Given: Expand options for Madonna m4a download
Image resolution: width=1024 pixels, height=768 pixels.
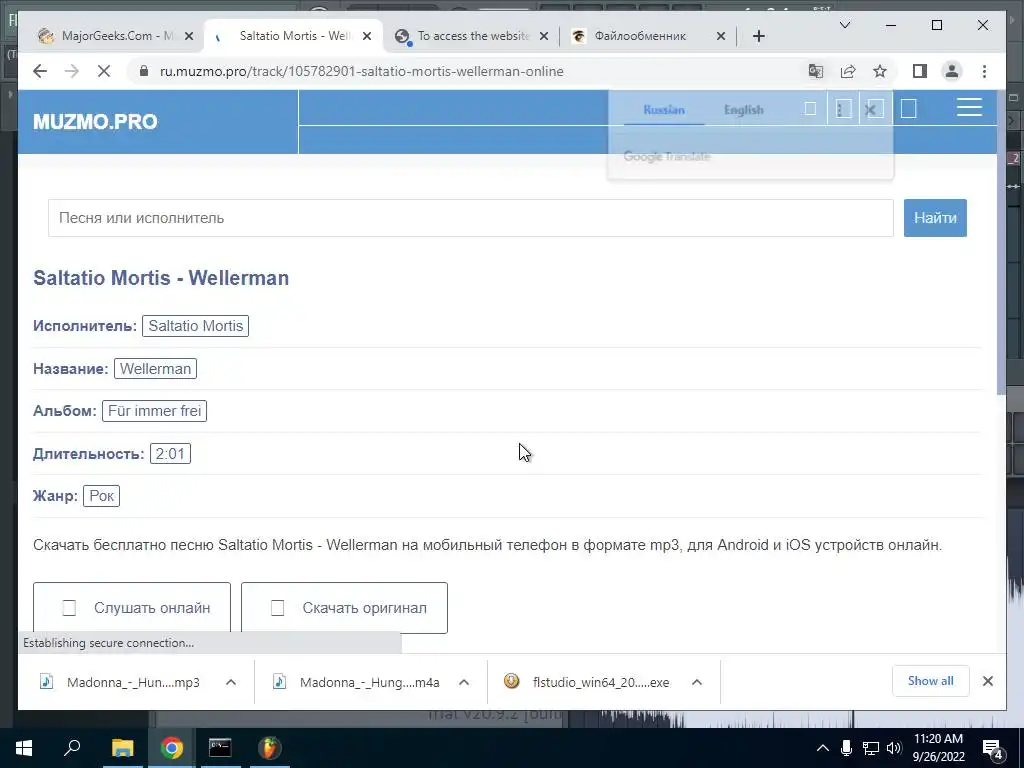Looking at the screenshot, I should 464,682.
